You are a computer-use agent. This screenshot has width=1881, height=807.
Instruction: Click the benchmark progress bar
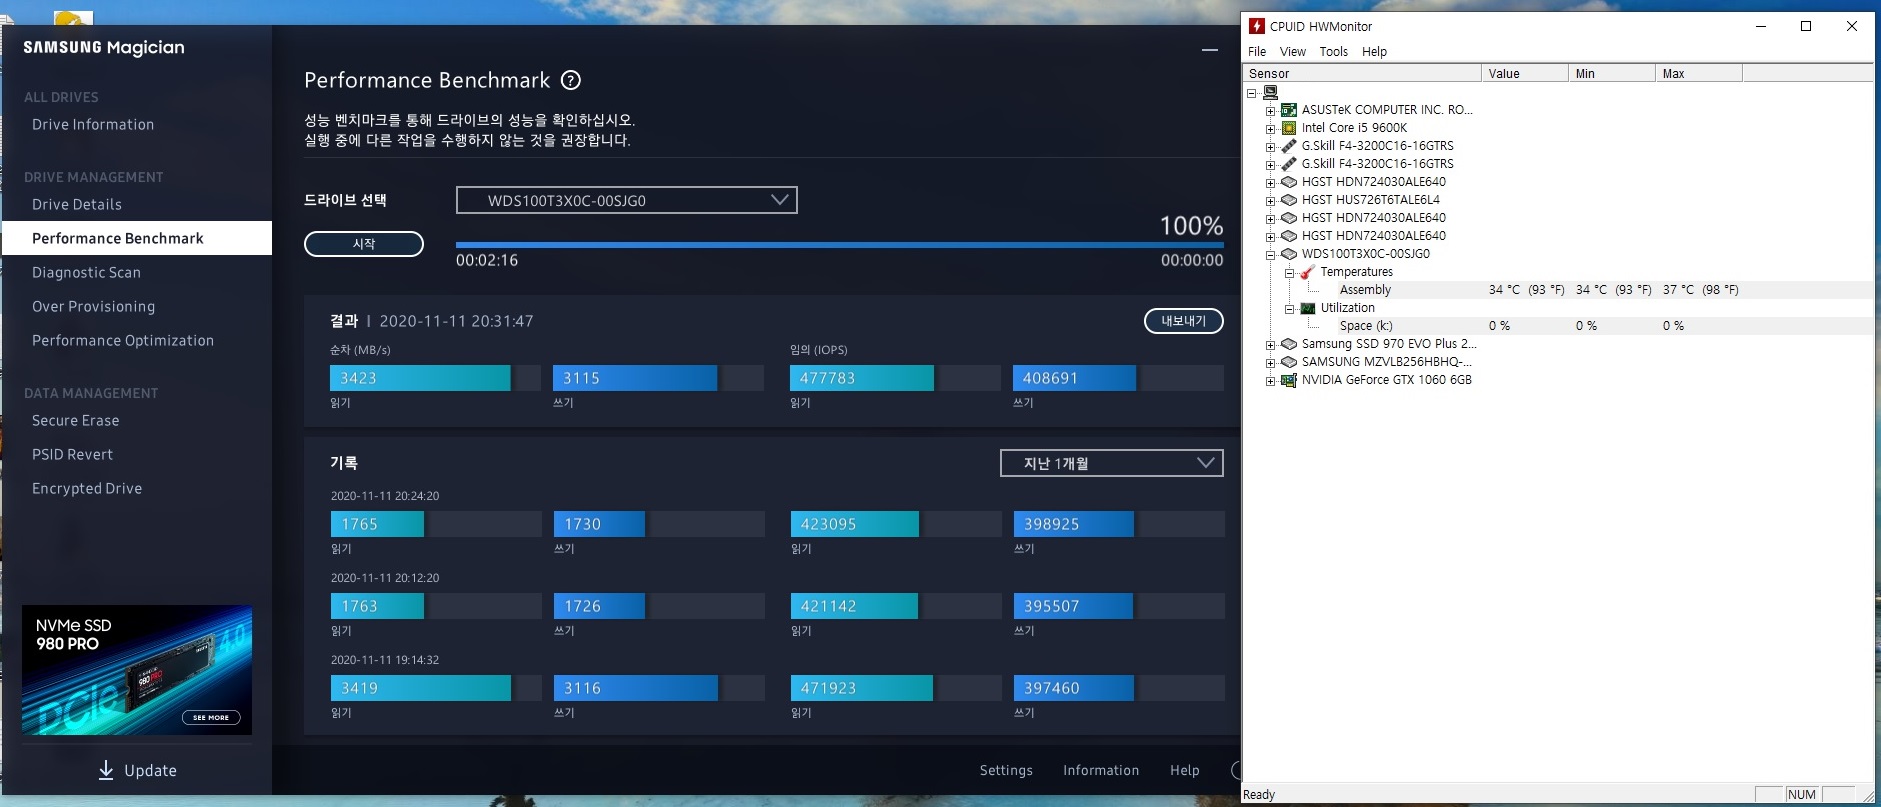839,244
